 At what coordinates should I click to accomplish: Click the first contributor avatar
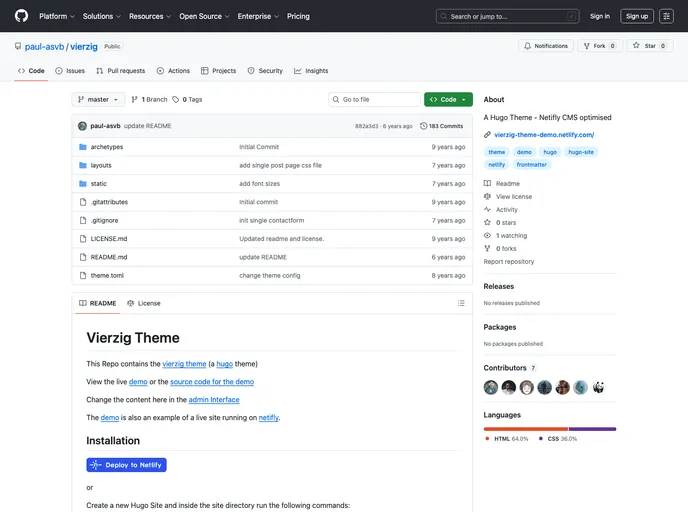[x=491, y=387]
